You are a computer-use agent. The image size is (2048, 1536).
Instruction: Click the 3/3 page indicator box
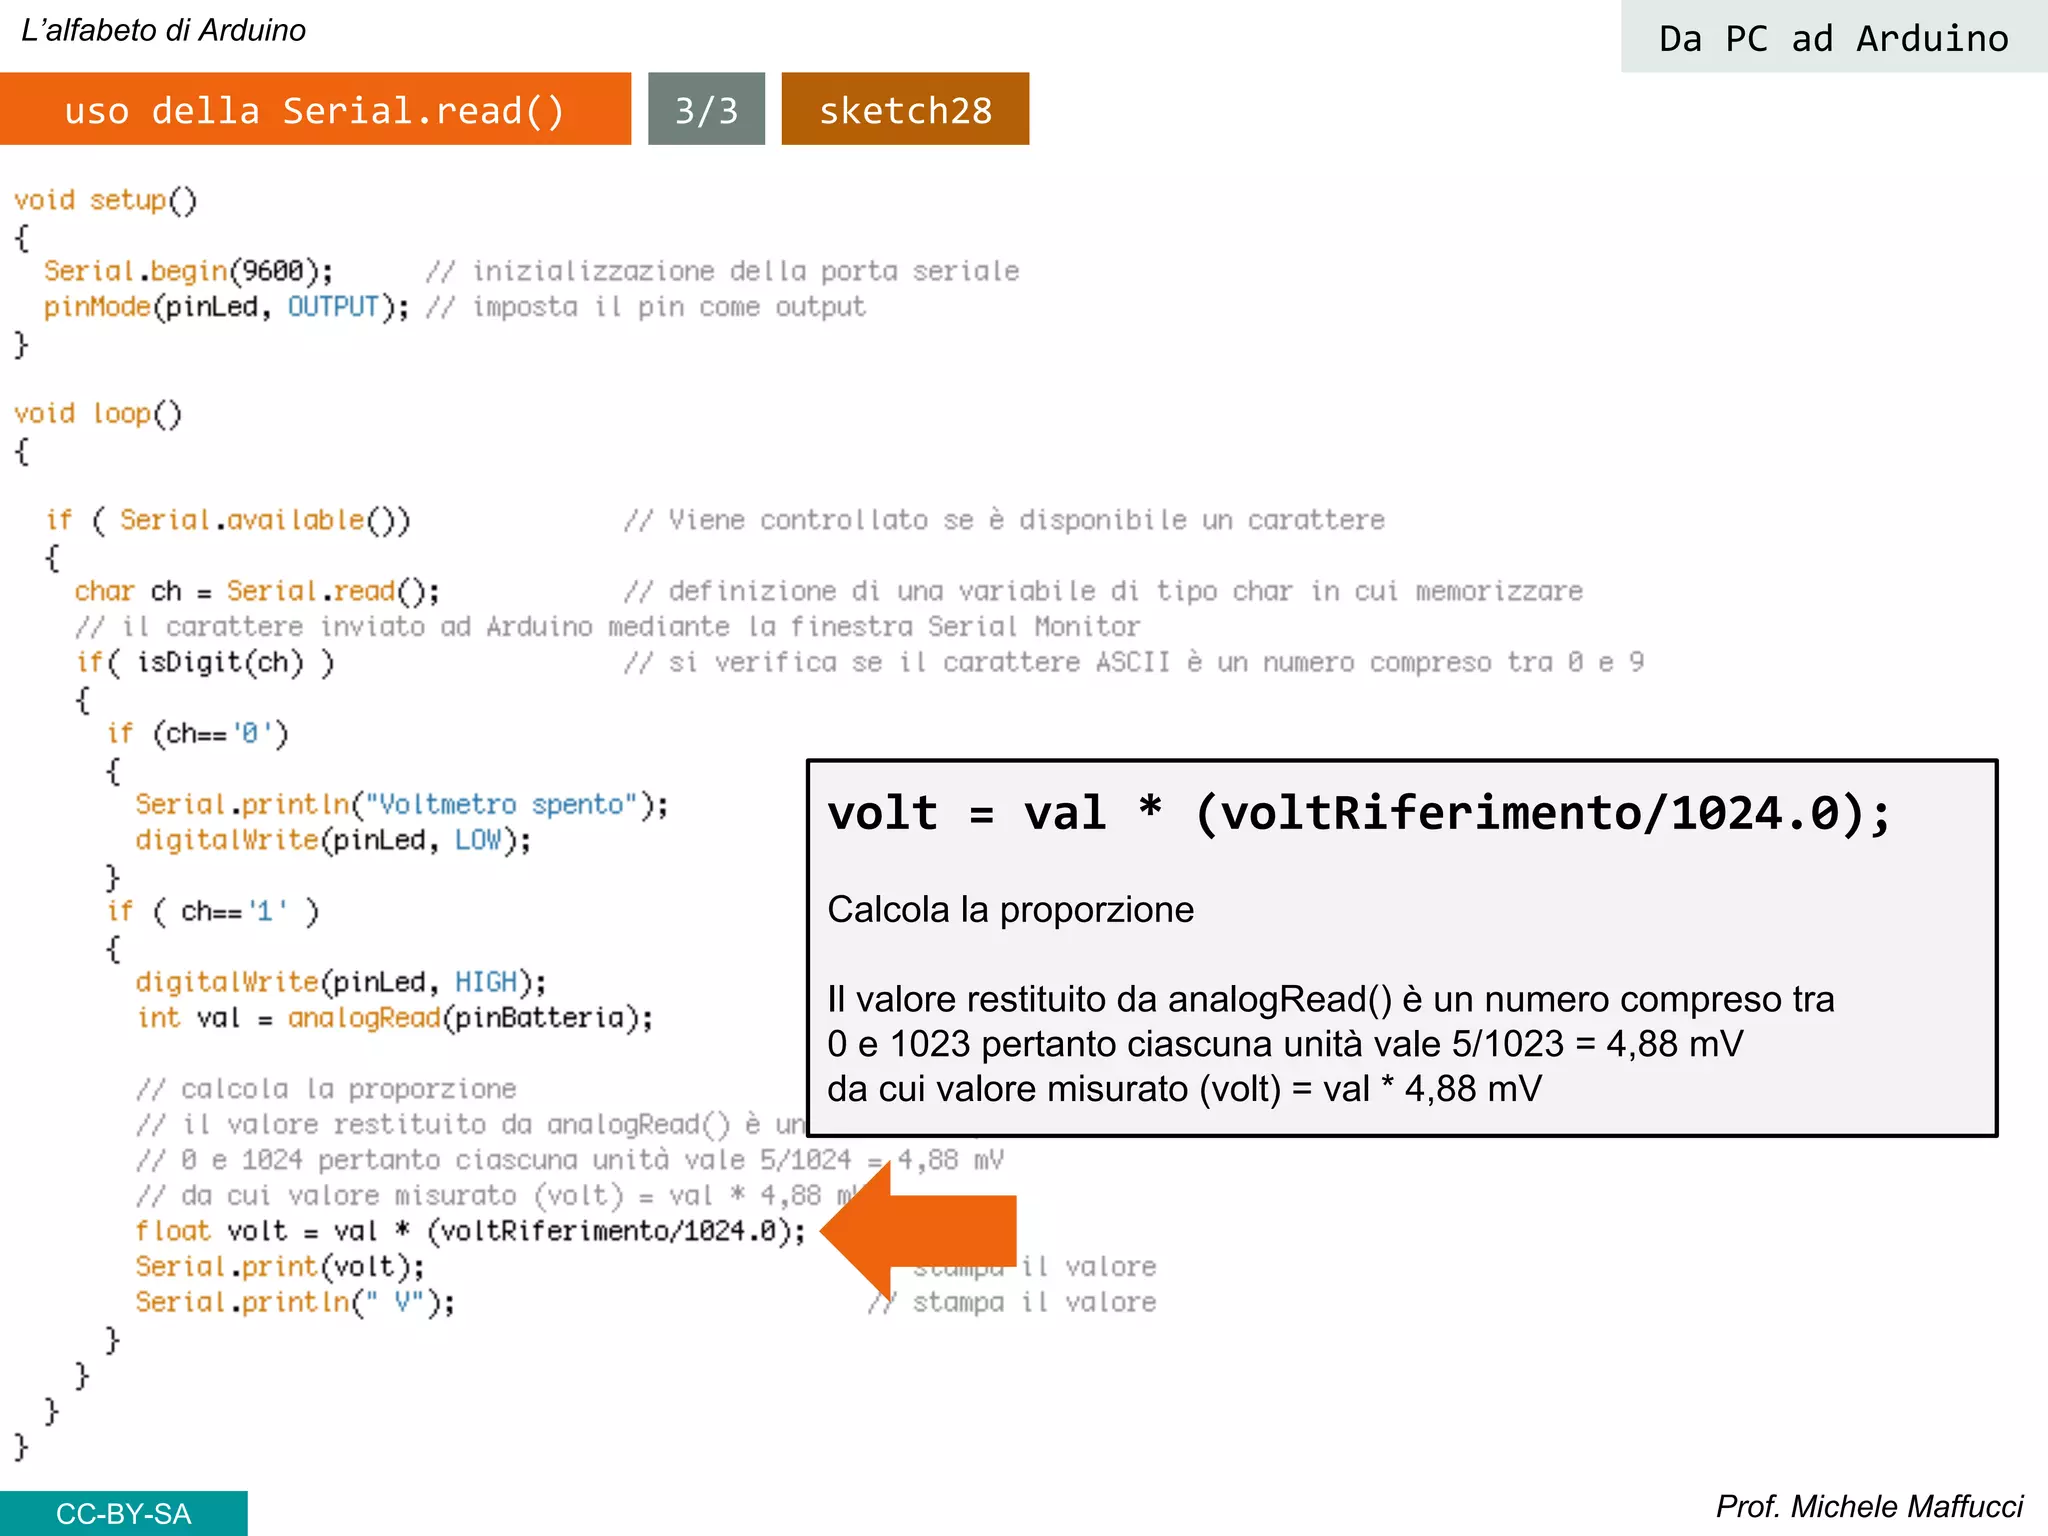coord(706,109)
